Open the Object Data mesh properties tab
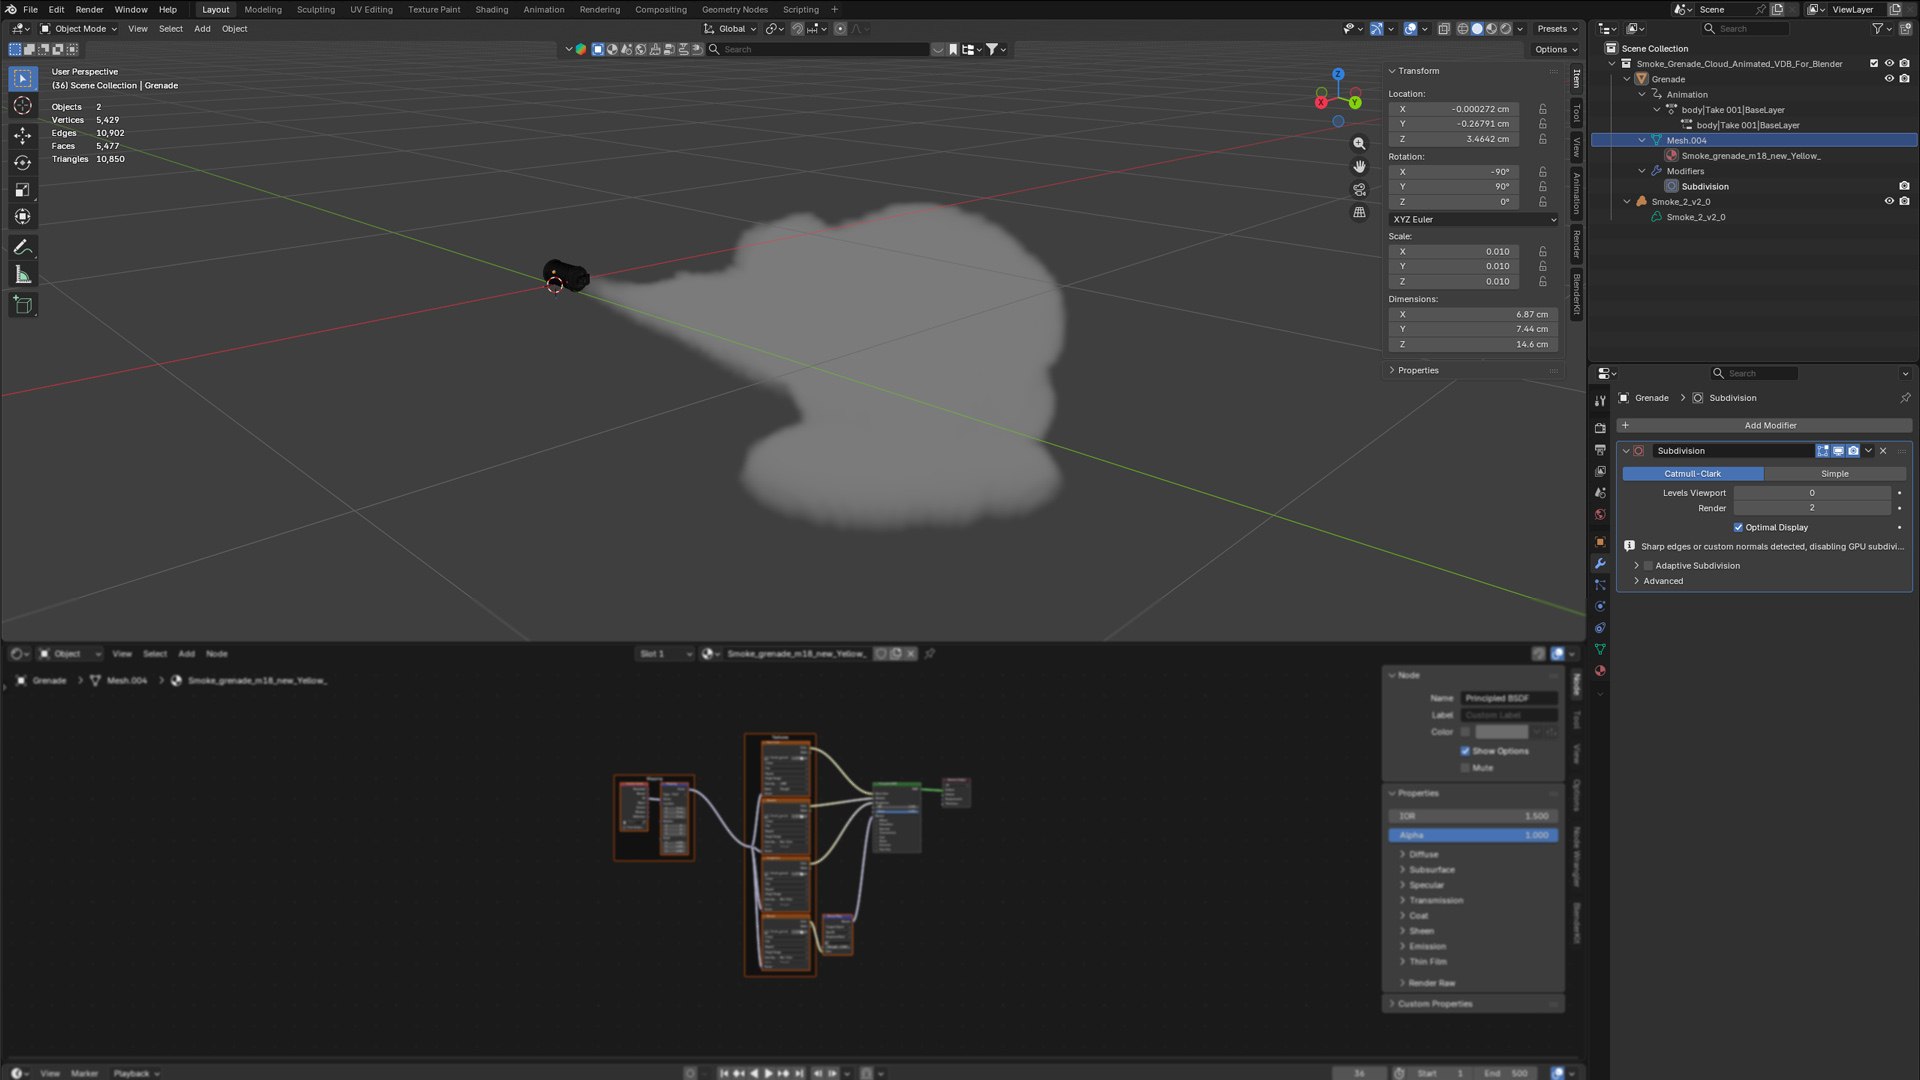The height and width of the screenshot is (1080, 1920). pyautogui.click(x=1600, y=649)
